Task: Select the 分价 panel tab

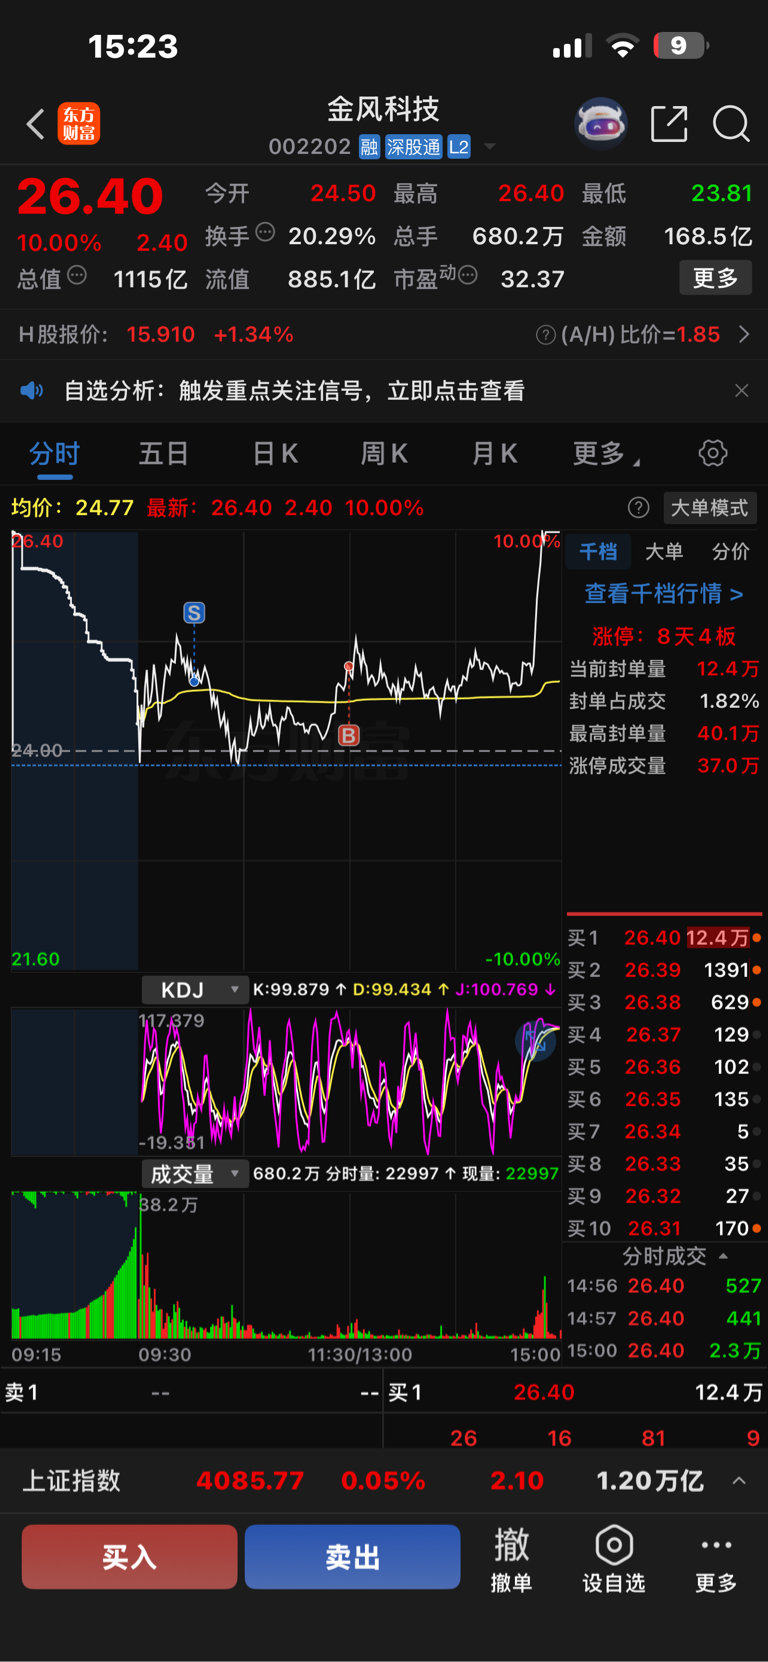Action: (730, 552)
